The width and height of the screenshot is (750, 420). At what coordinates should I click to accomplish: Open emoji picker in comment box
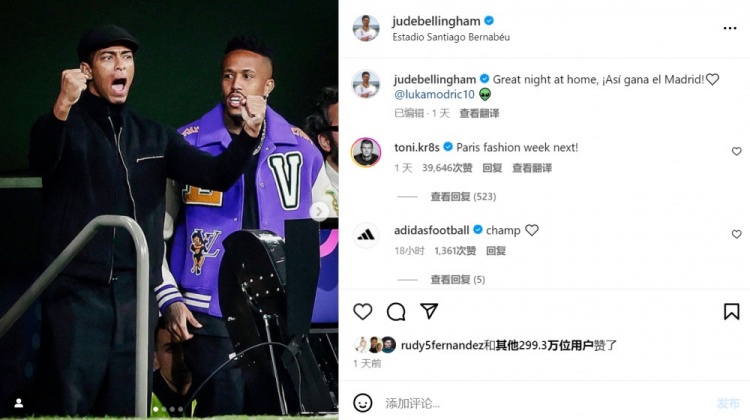(363, 403)
